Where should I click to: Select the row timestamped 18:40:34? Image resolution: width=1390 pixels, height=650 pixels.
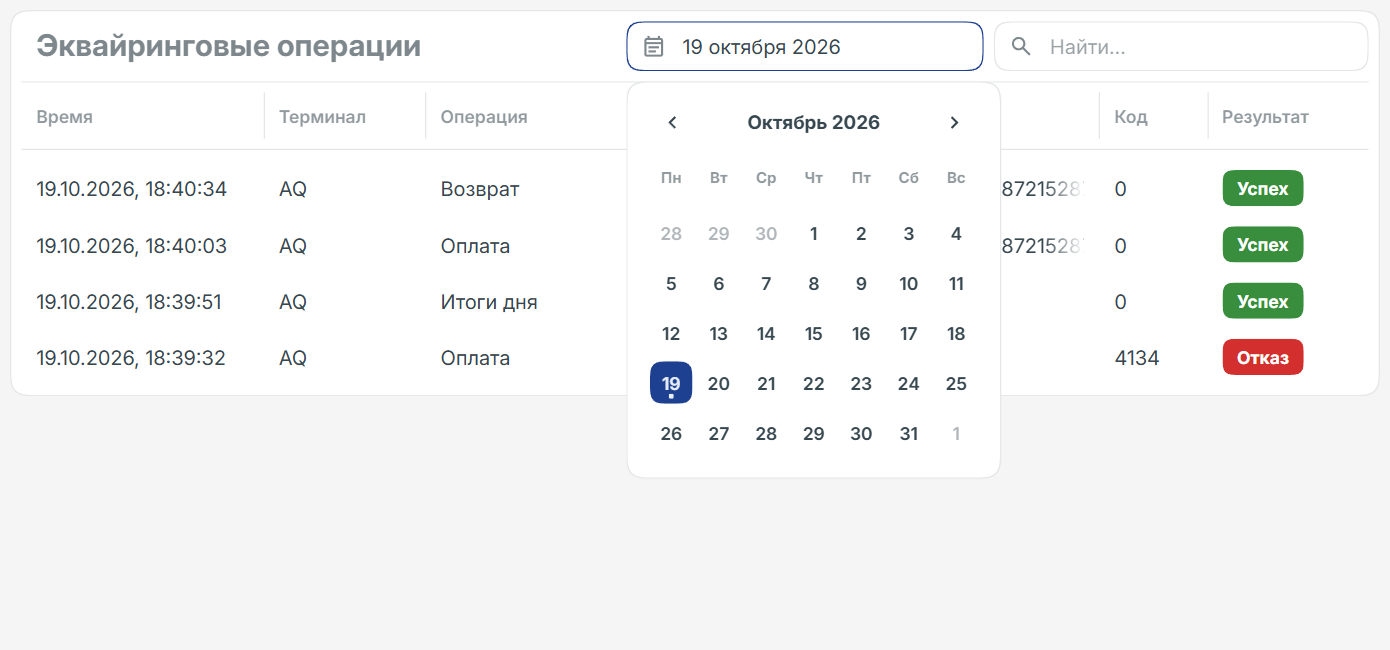pyautogui.click(x=694, y=189)
